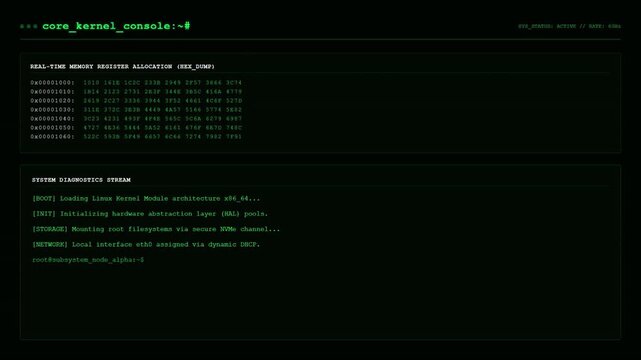Click the [STORAGE] Mounting root filesystems line
This screenshot has width=641, height=360.
click(156, 229)
